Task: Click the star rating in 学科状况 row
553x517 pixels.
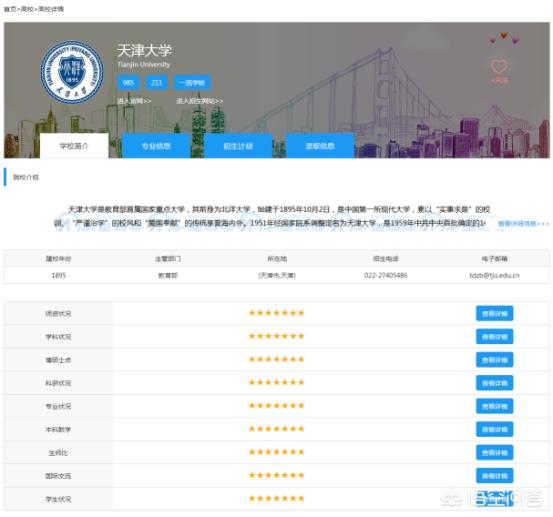Action: tap(276, 336)
